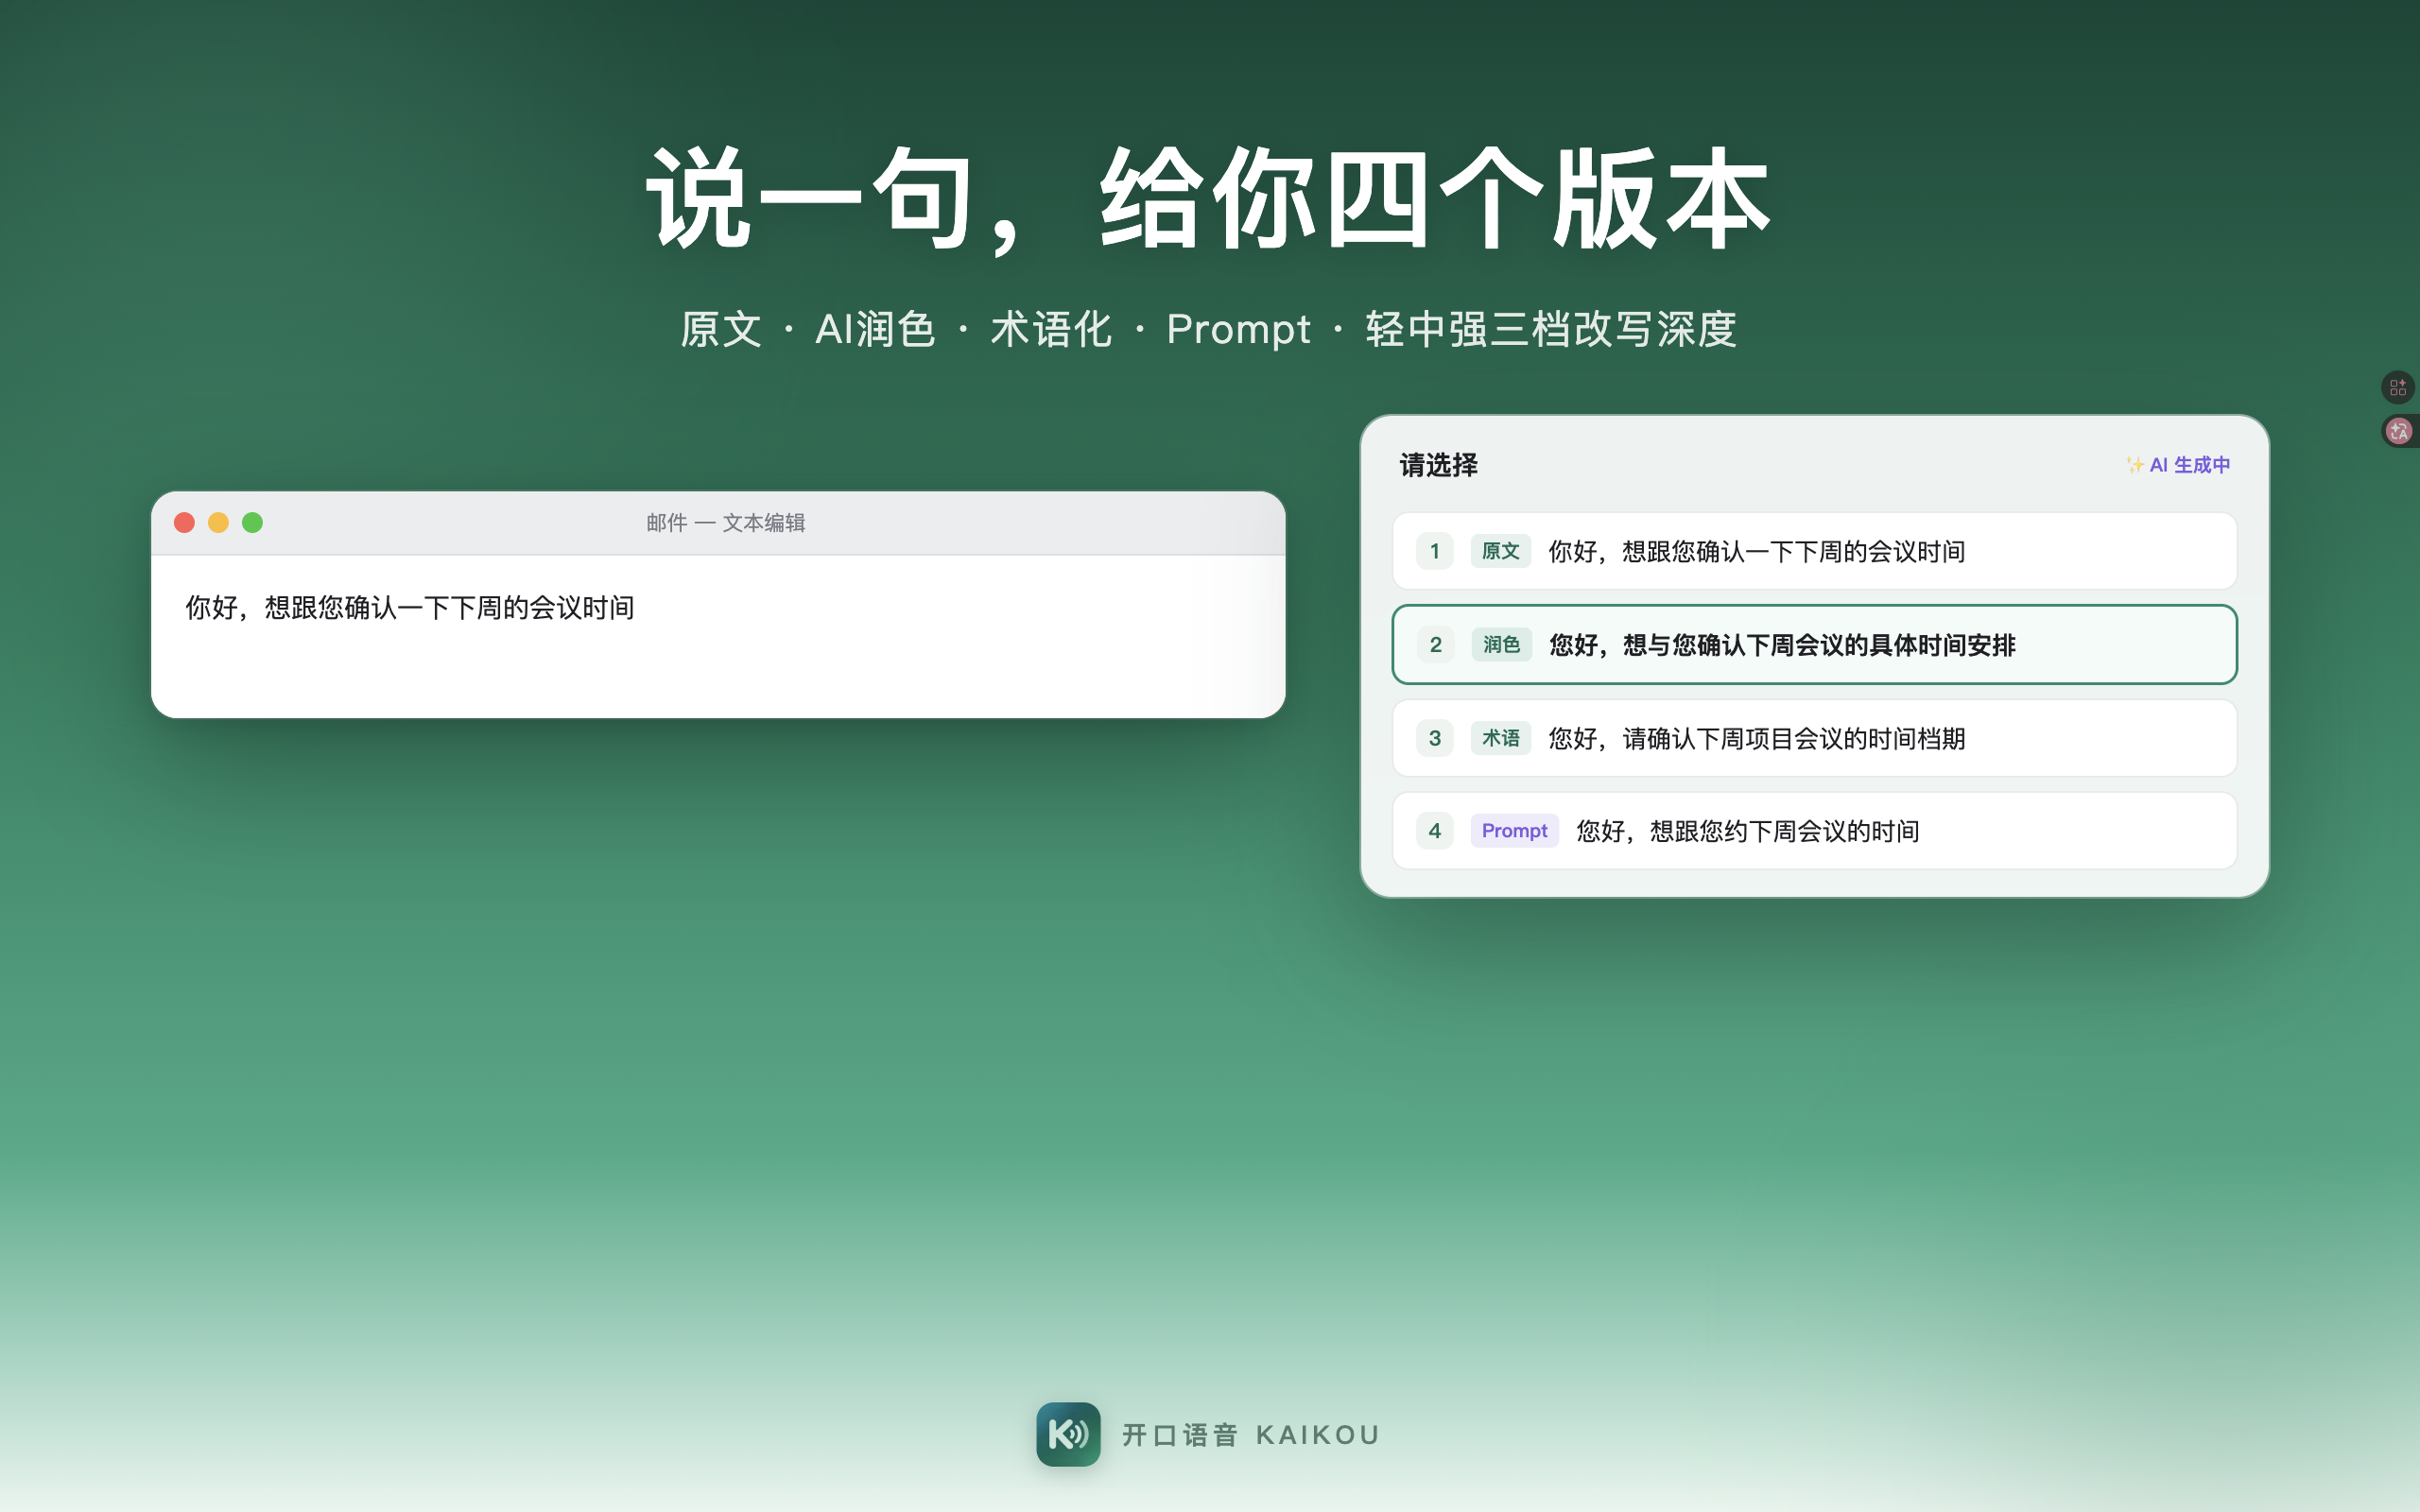This screenshot has height=1512, width=2420.
Task: Click number badge 1 in the list
Action: click(1434, 551)
